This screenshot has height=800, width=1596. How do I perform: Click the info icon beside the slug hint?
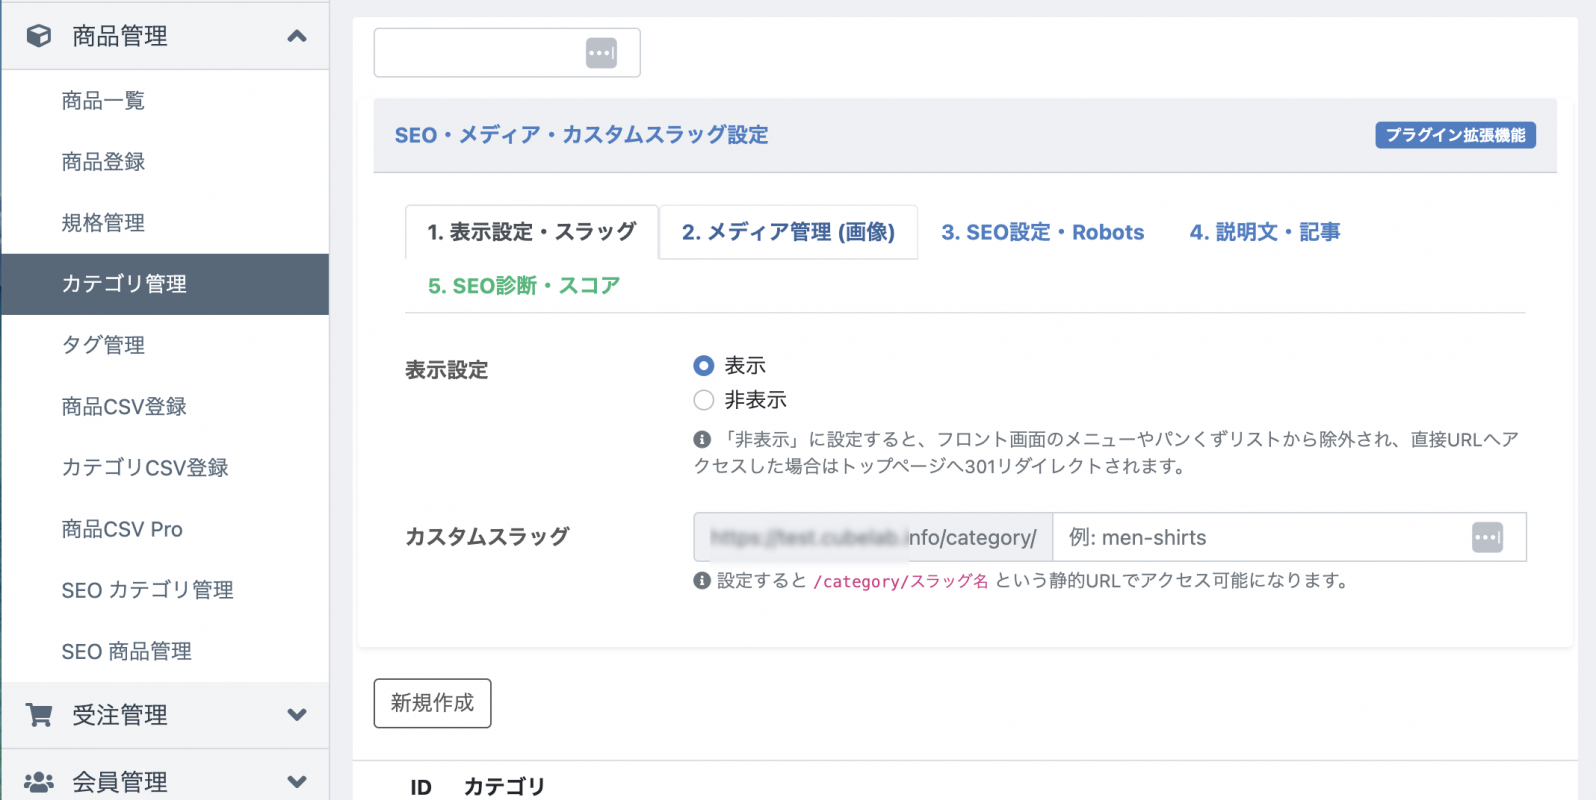702,581
